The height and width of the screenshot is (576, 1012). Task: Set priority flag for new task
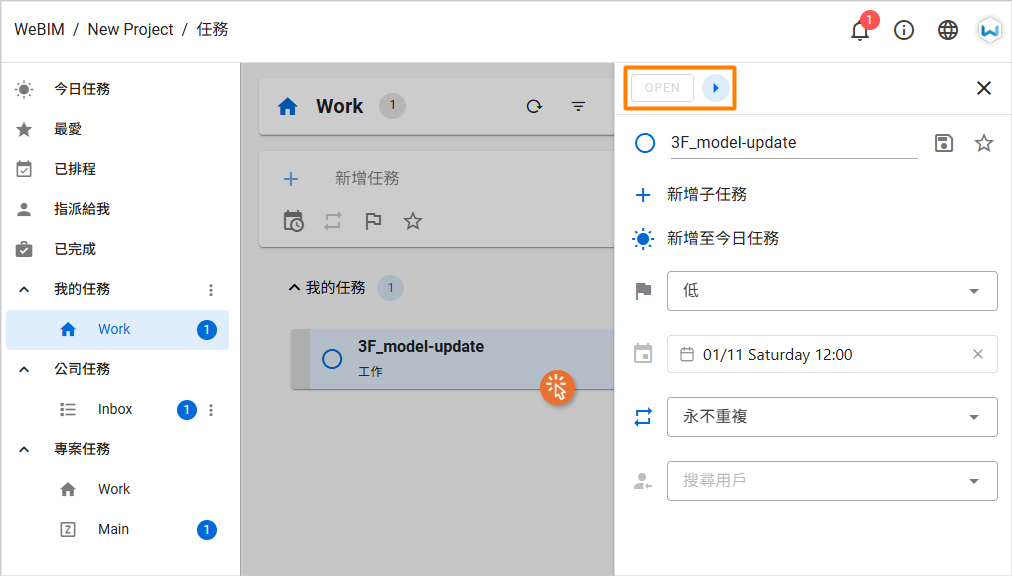point(373,221)
